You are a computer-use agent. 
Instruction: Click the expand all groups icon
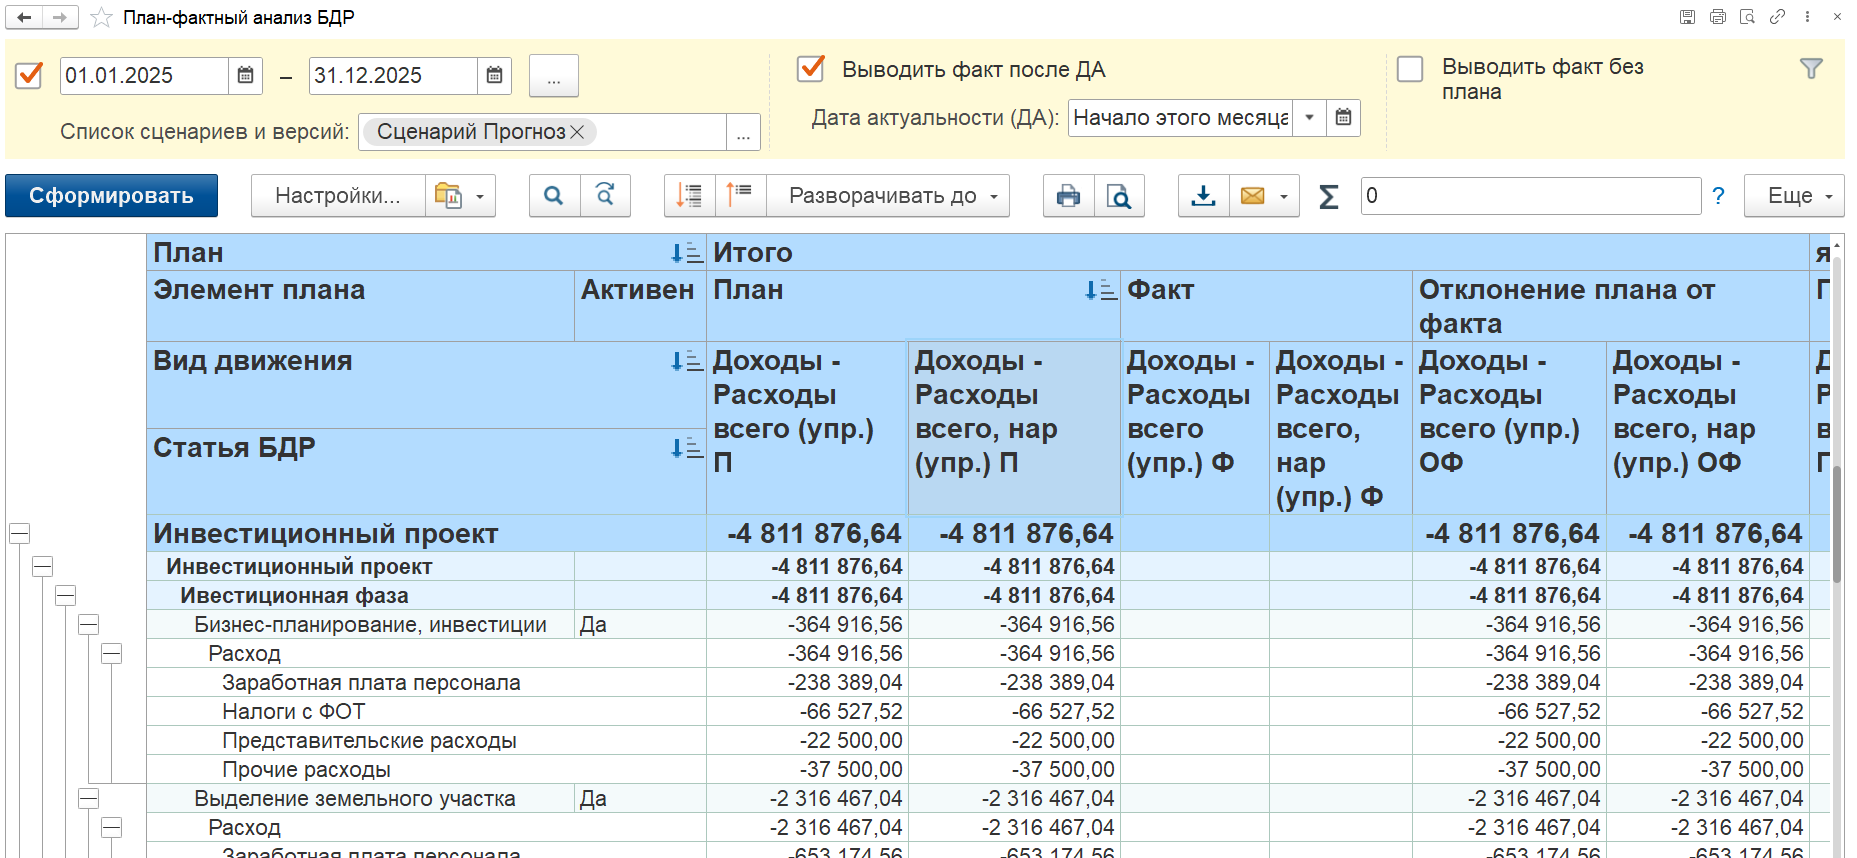point(689,196)
